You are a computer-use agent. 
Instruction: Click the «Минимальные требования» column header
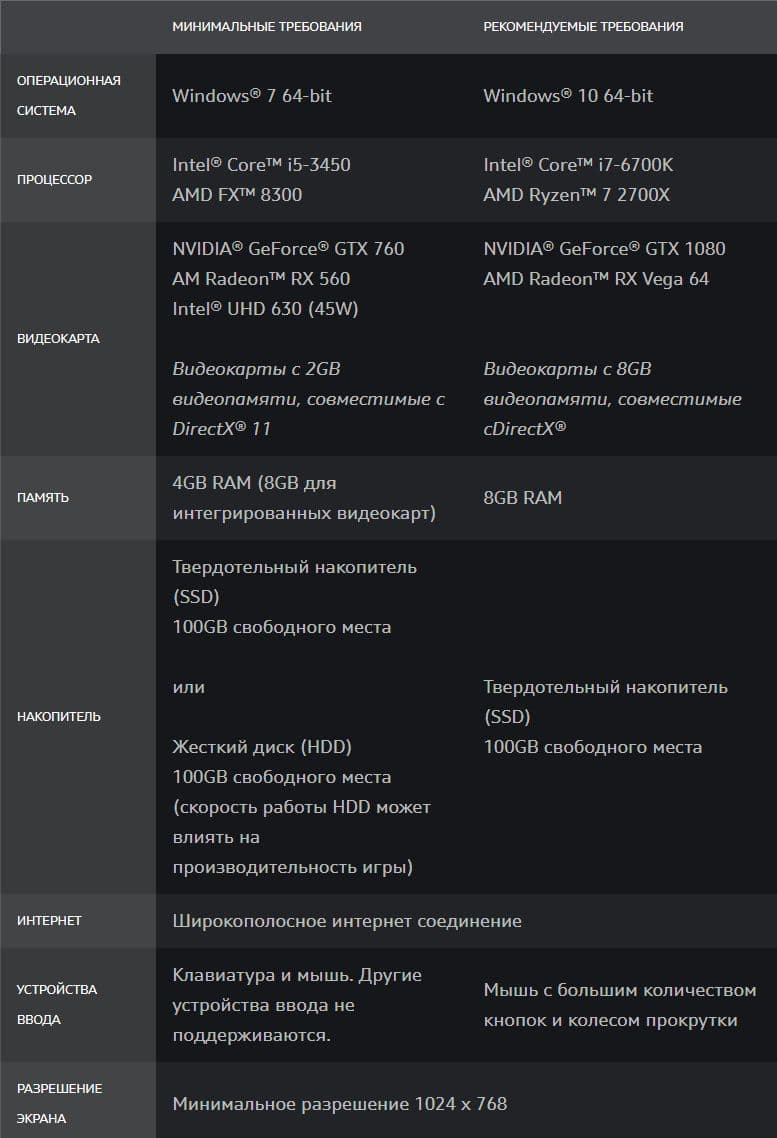pos(267,26)
